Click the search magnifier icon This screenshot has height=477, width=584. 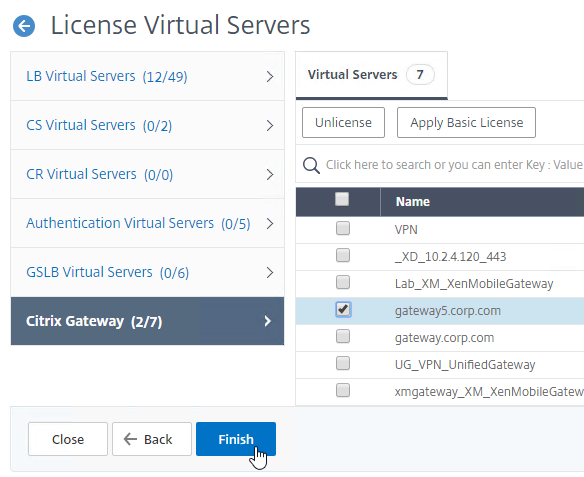pos(311,165)
